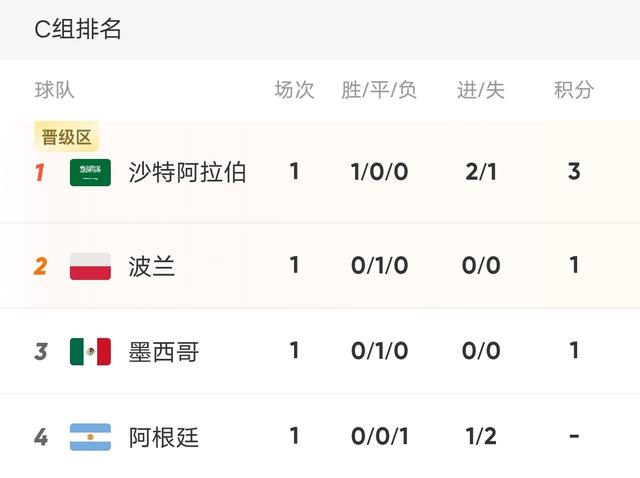This screenshot has width=640, height=478.
Task: Tap the Saudi Arabia flag icon
Action: click(x=90, y=172)
